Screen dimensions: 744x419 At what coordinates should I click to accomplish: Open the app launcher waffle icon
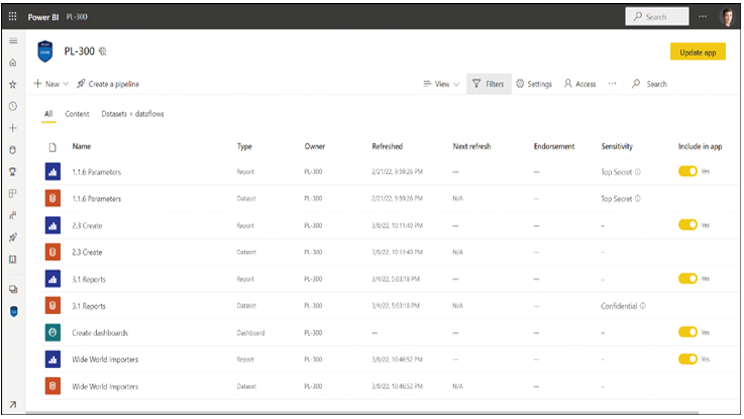tap(12, 16)
